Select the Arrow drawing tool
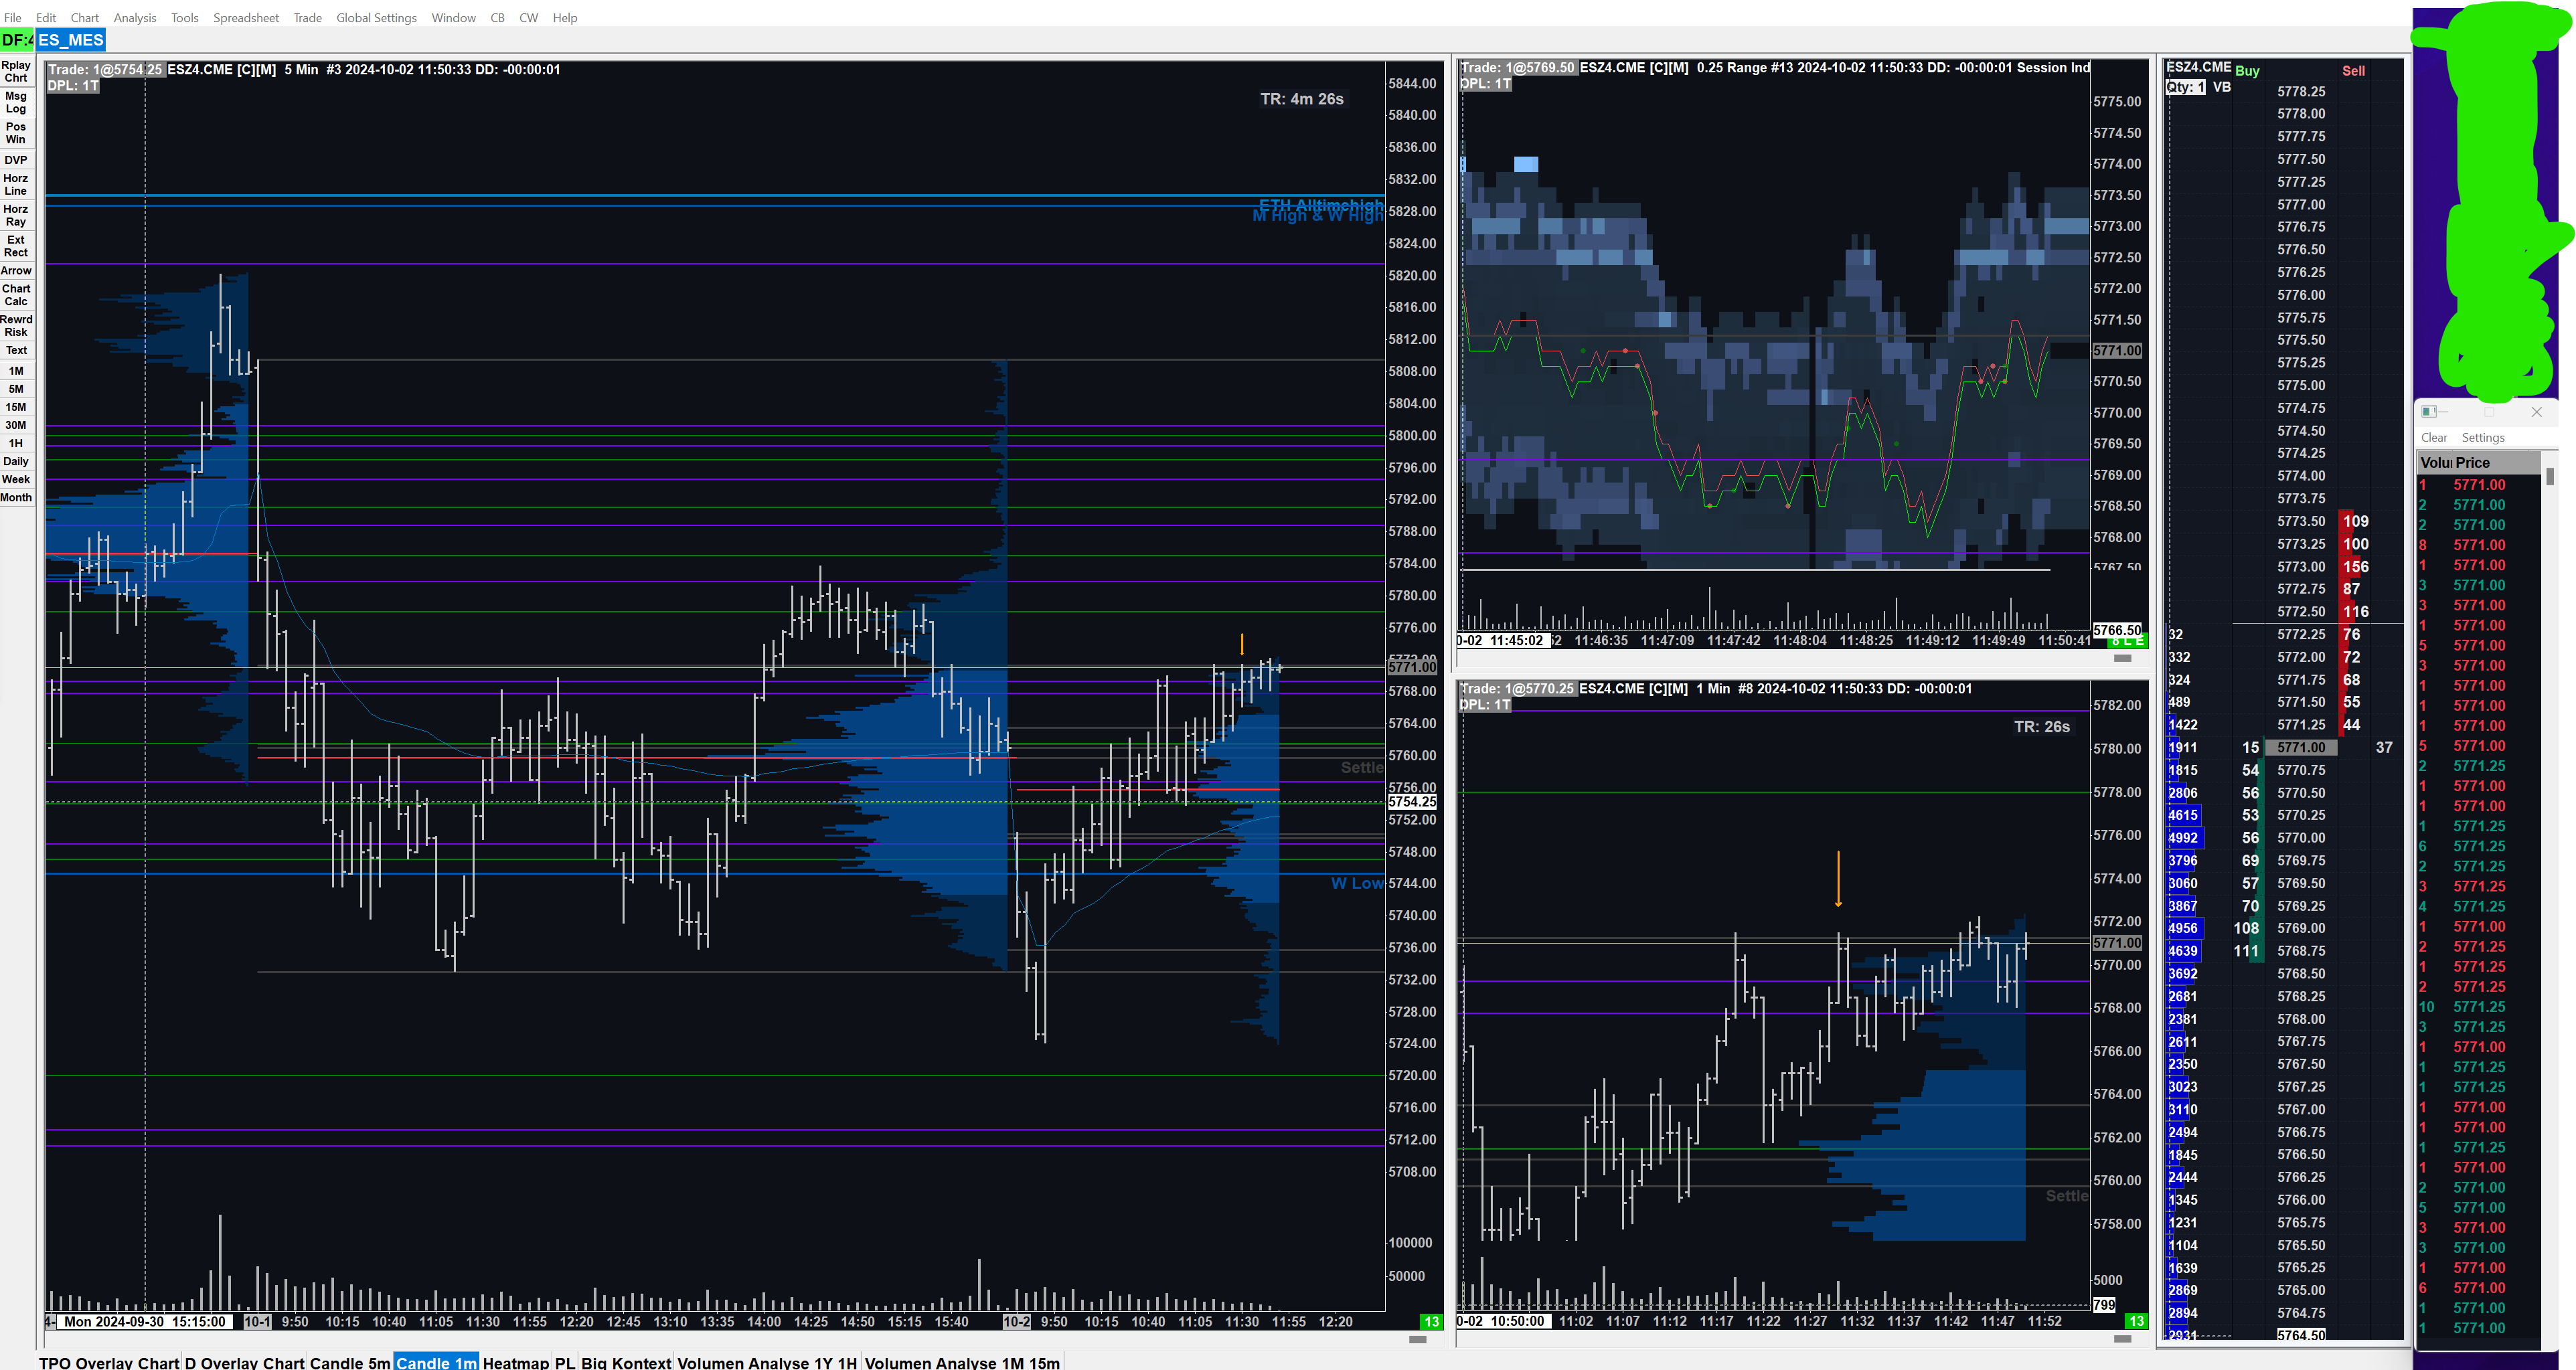2576x1370 pixels. pos(16,271)
